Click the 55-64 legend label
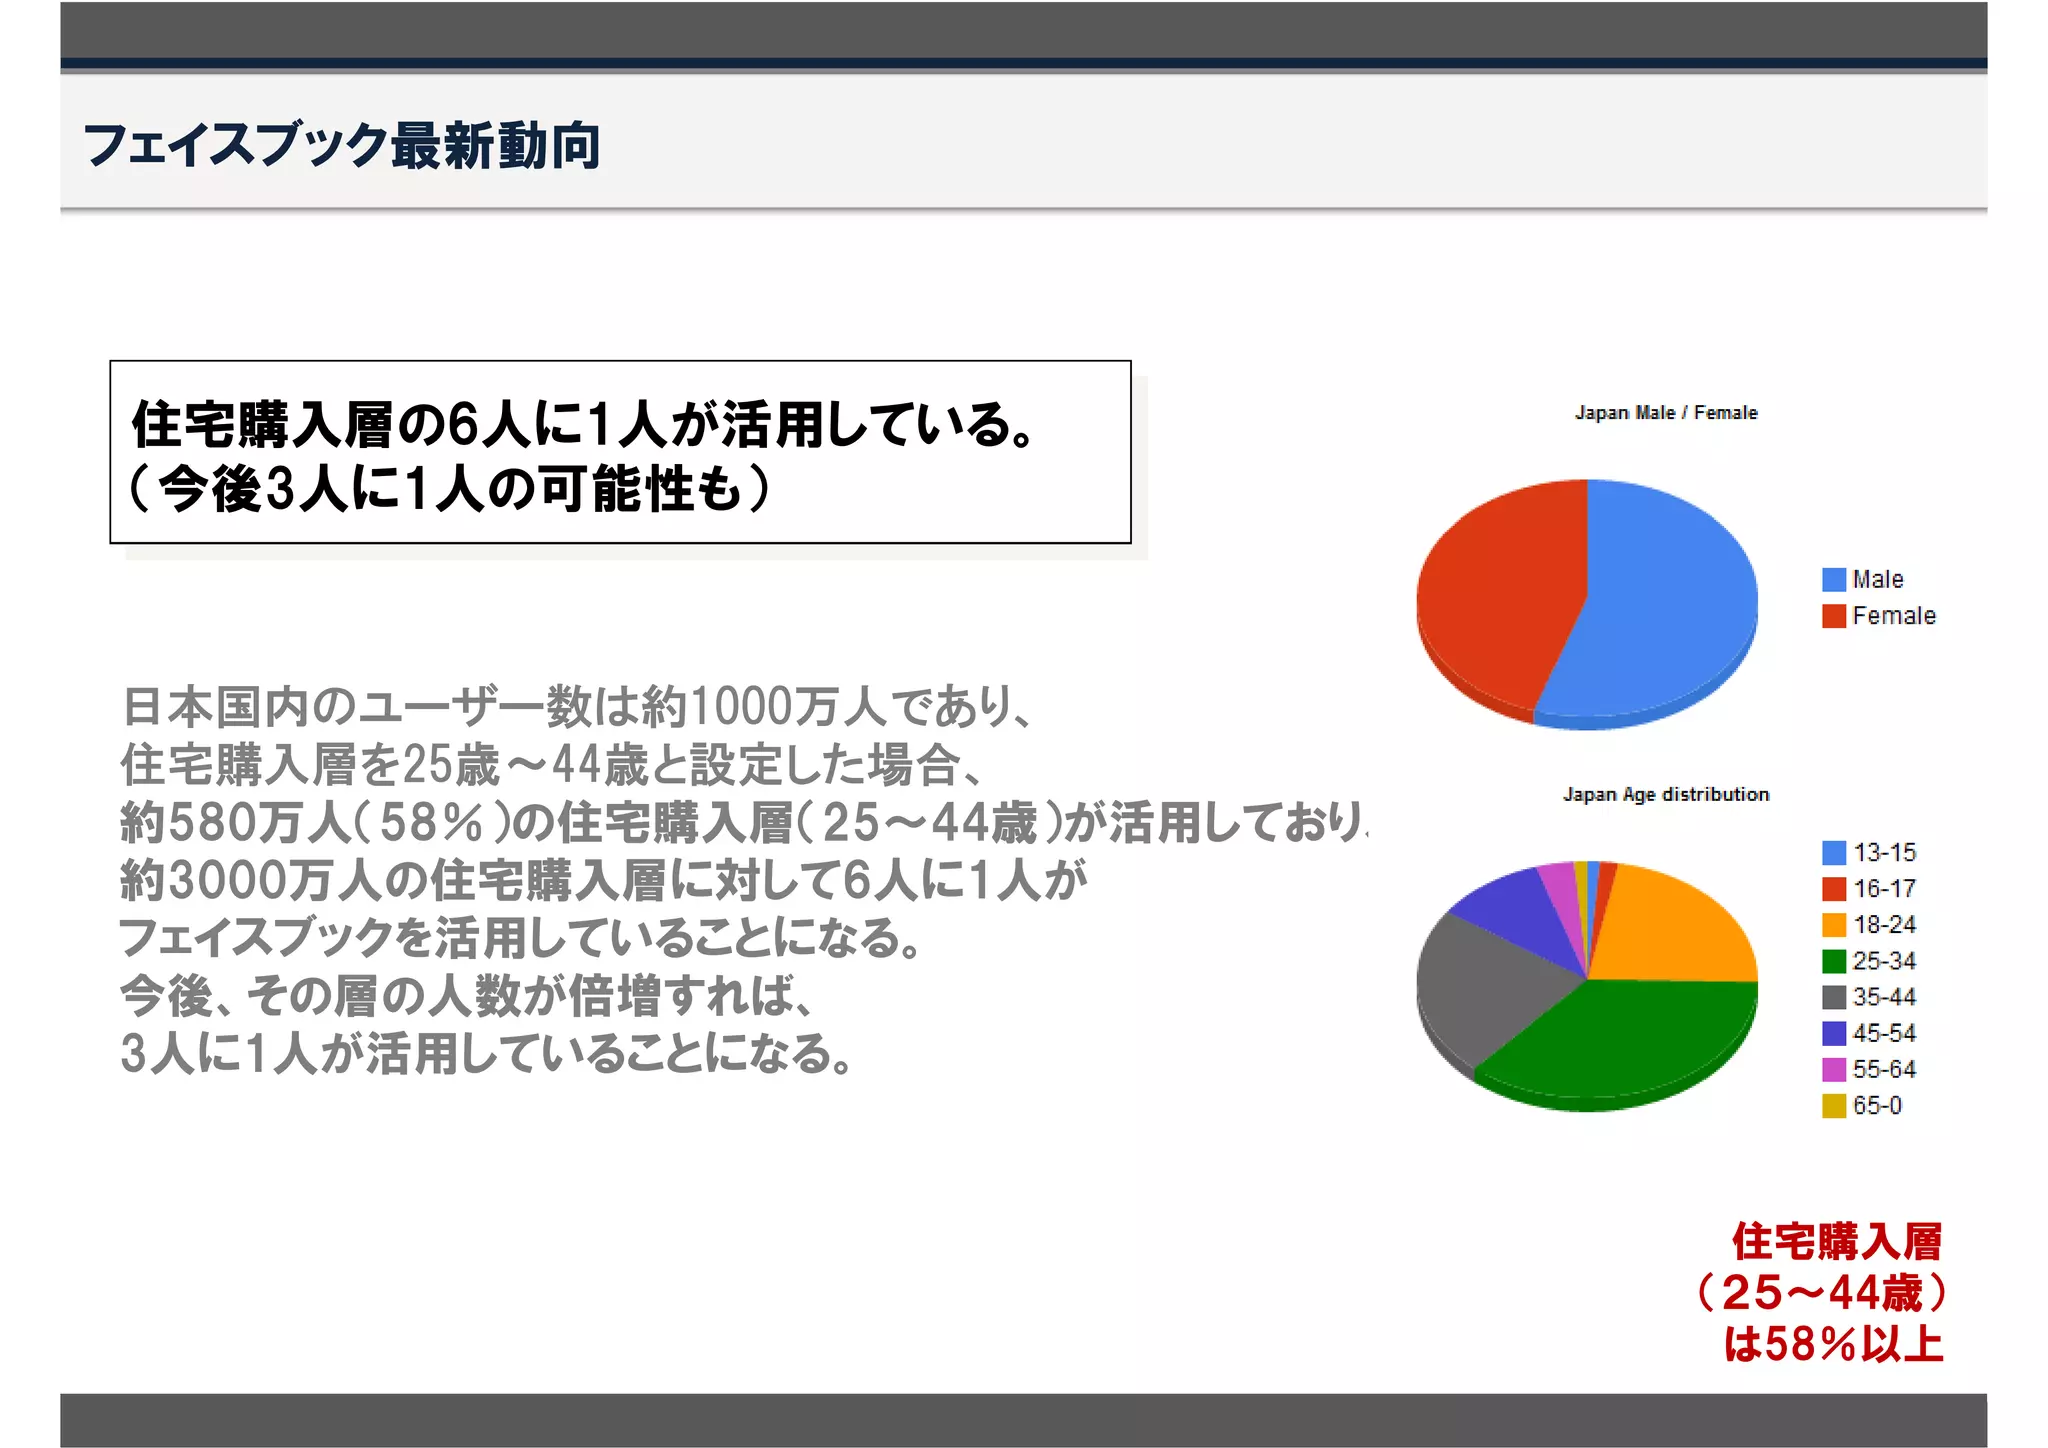2048x1448 pixels. 1884,1069
